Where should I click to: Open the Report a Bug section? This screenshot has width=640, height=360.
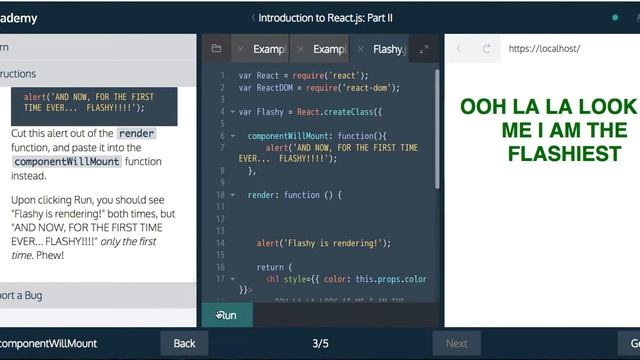[98, 295]
